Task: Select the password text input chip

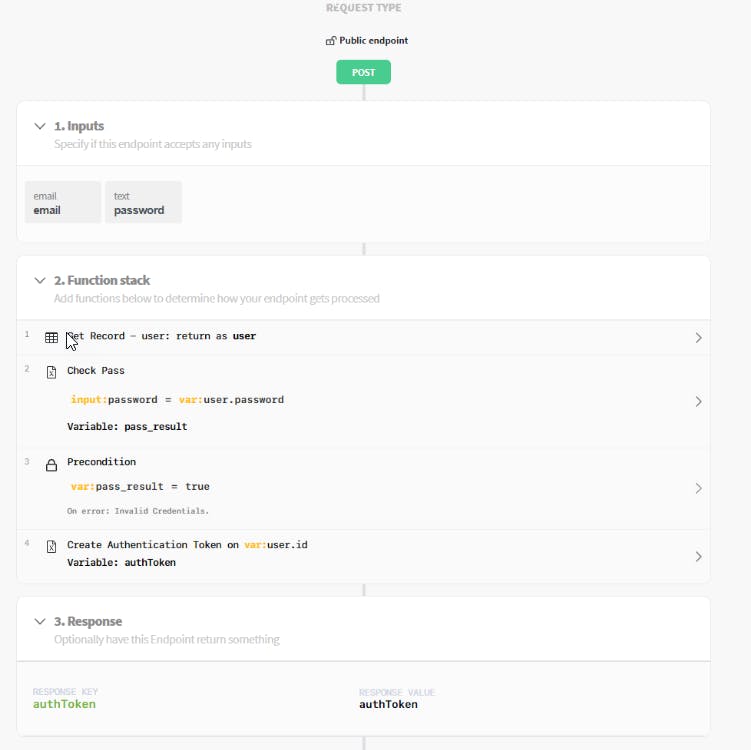Action: 143,203
